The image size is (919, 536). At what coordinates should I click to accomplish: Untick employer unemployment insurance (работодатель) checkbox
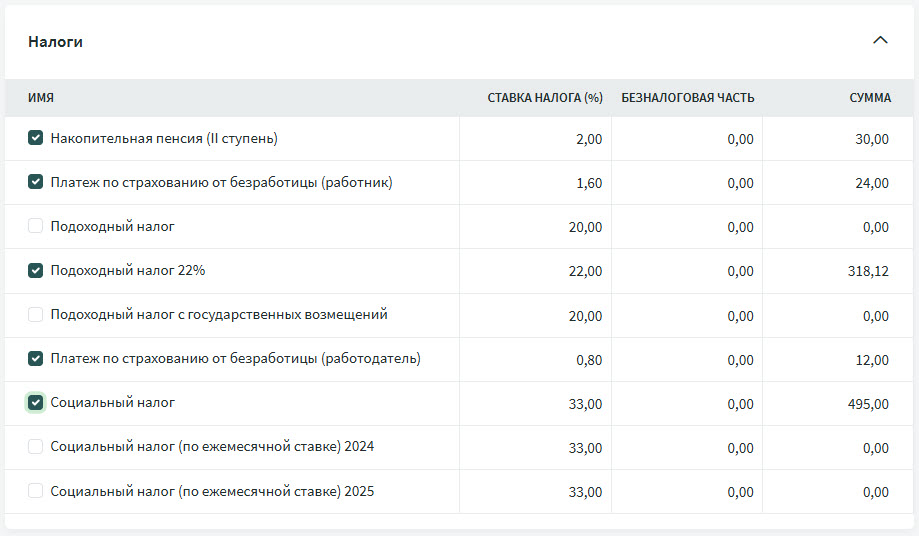tap(36, 358)
